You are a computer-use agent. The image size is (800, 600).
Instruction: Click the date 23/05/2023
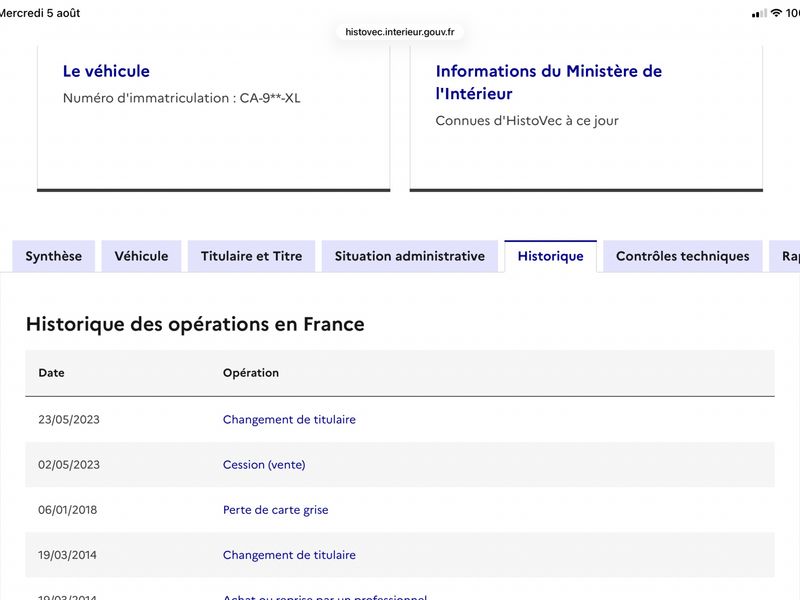click(x=69, y=419)
